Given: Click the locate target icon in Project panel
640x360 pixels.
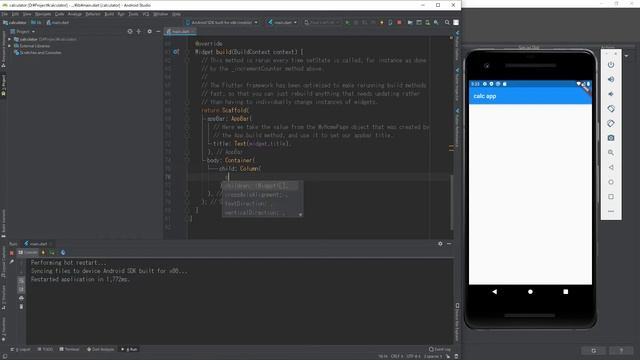Looking at the screenshot, I should click(130, 31).
